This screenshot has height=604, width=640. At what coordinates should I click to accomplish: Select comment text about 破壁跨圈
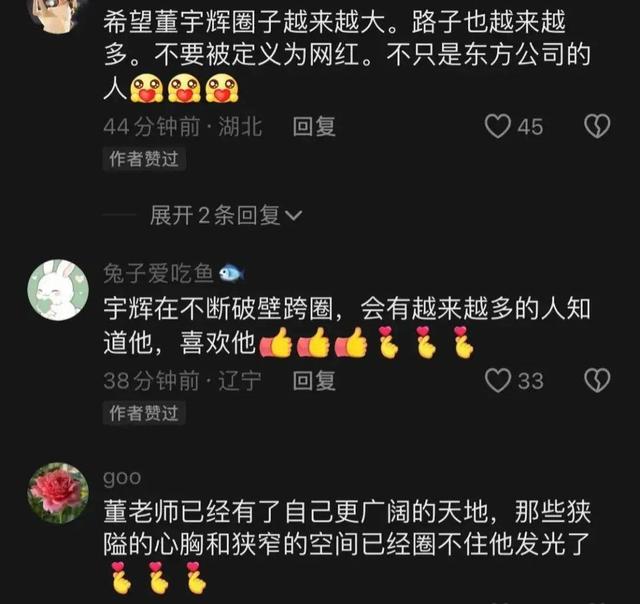[x=347, y=326]
